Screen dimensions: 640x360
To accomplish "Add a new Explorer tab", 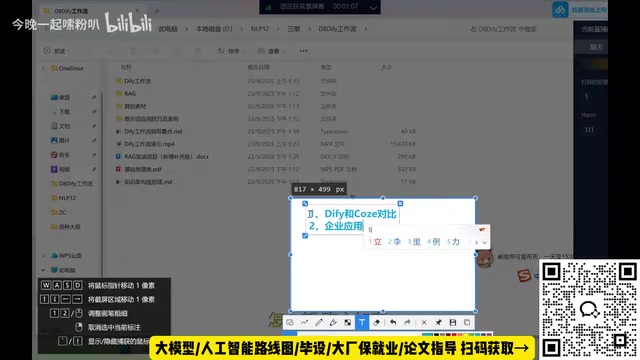I will click(x=157, y=11).
